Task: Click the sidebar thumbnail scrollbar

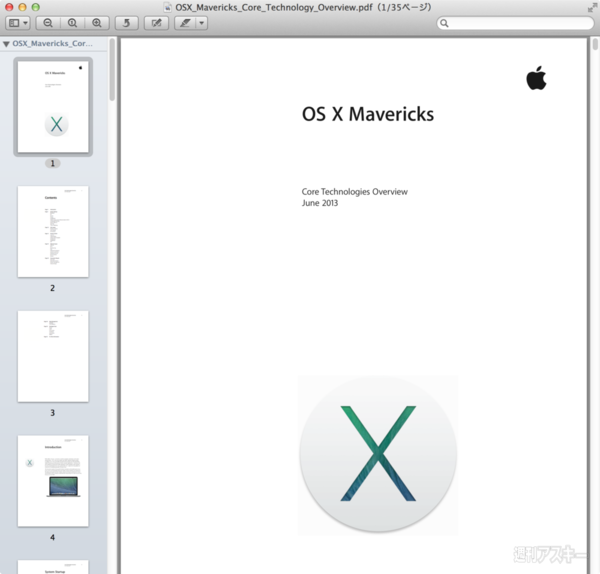Action: click(112, 70)
